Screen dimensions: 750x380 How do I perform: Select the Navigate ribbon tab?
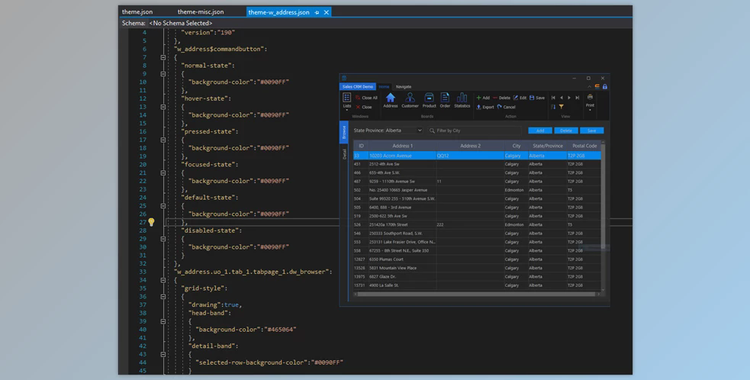[404, 87]
